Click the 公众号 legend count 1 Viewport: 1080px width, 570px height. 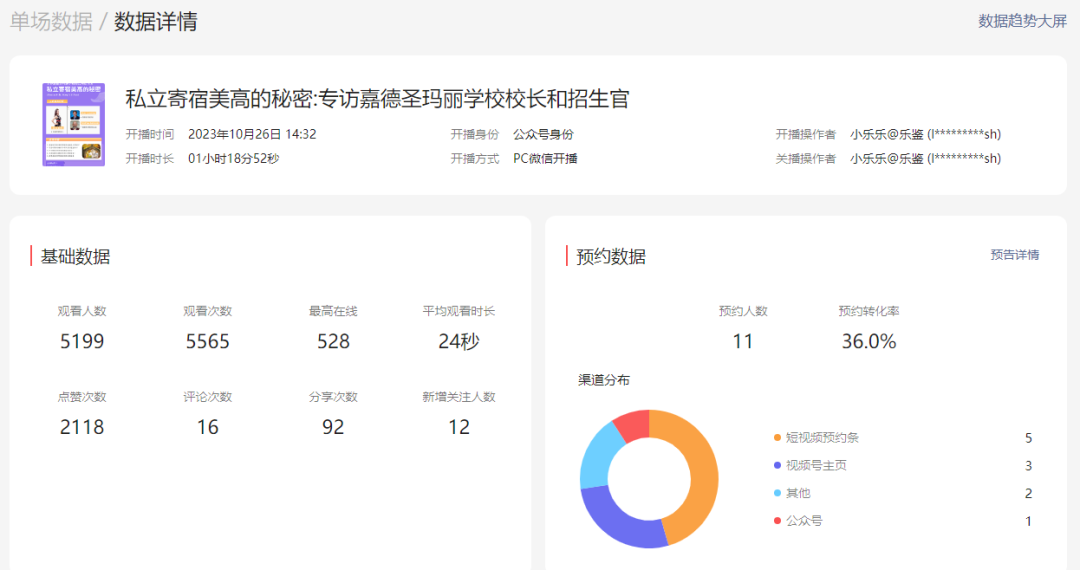tap(1028, 521)
